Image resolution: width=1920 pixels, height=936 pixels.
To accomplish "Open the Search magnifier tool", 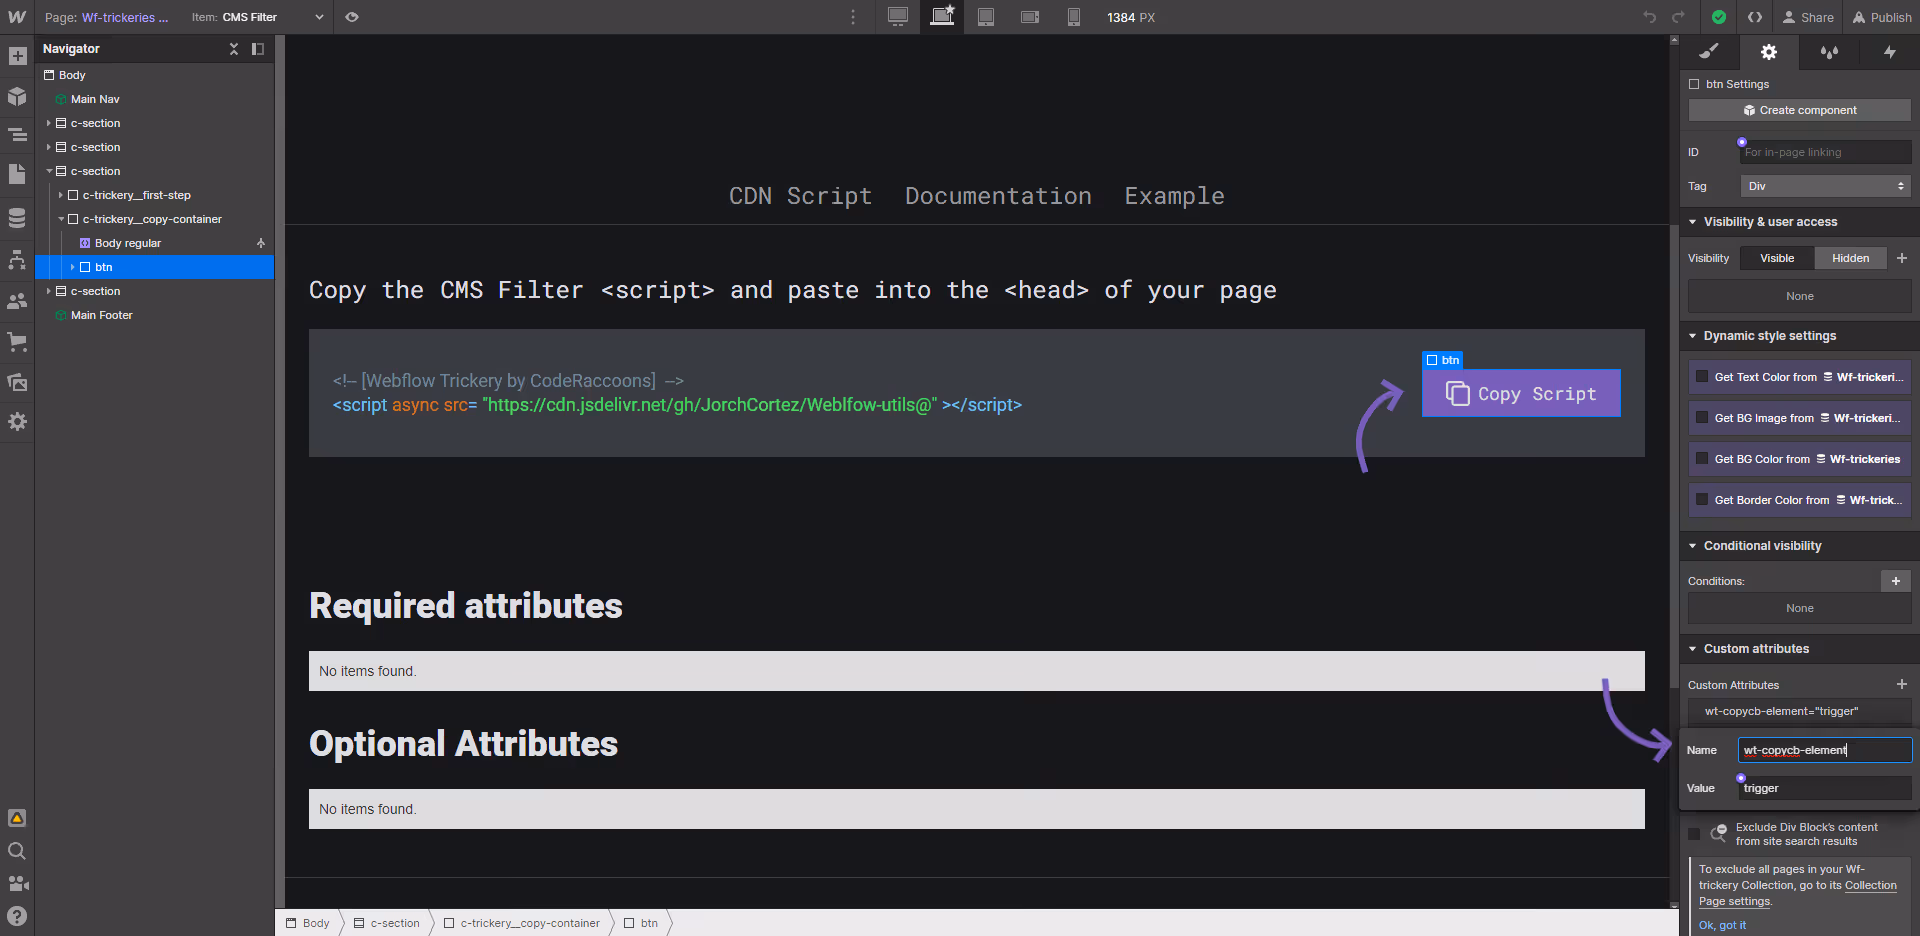I will [17, 851].
